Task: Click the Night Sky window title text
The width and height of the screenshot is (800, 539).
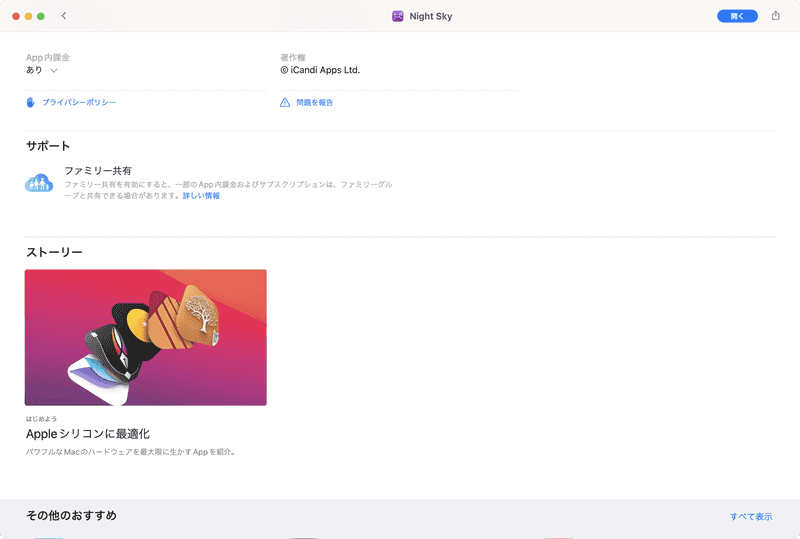Action: coord(431,16)
